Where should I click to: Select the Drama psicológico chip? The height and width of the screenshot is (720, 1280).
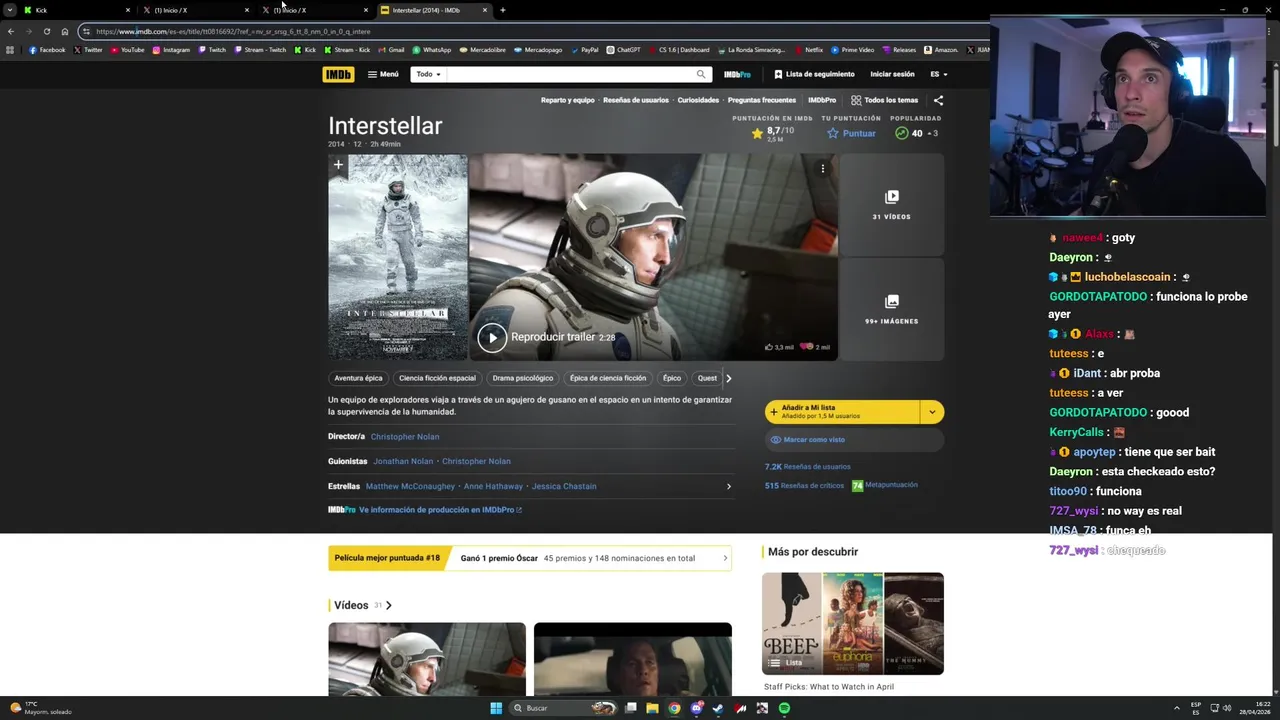[522, 378]
